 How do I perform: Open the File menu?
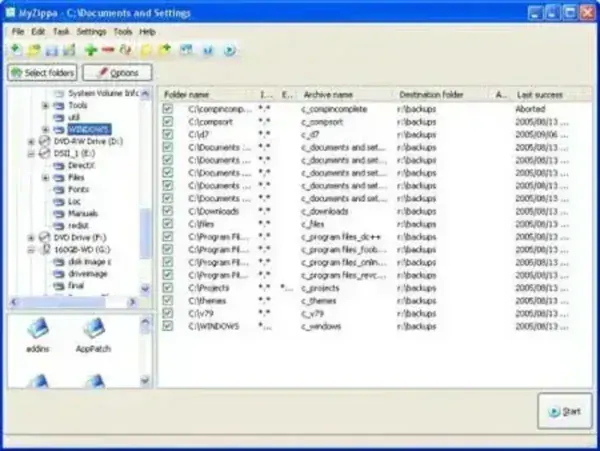tap(18, 32)
